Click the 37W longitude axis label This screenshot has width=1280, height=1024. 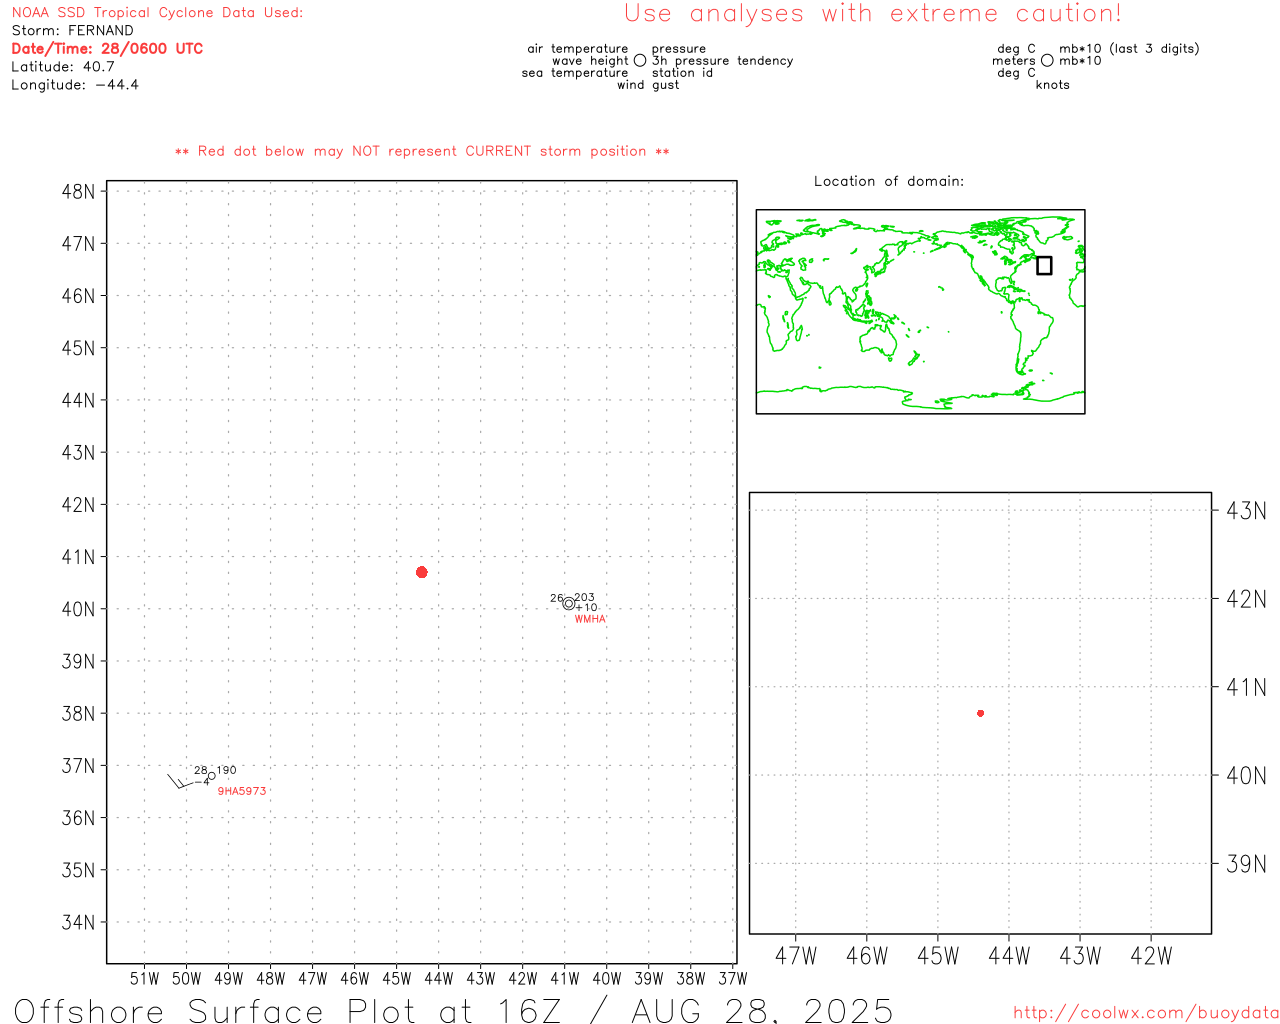pos(732,978)
